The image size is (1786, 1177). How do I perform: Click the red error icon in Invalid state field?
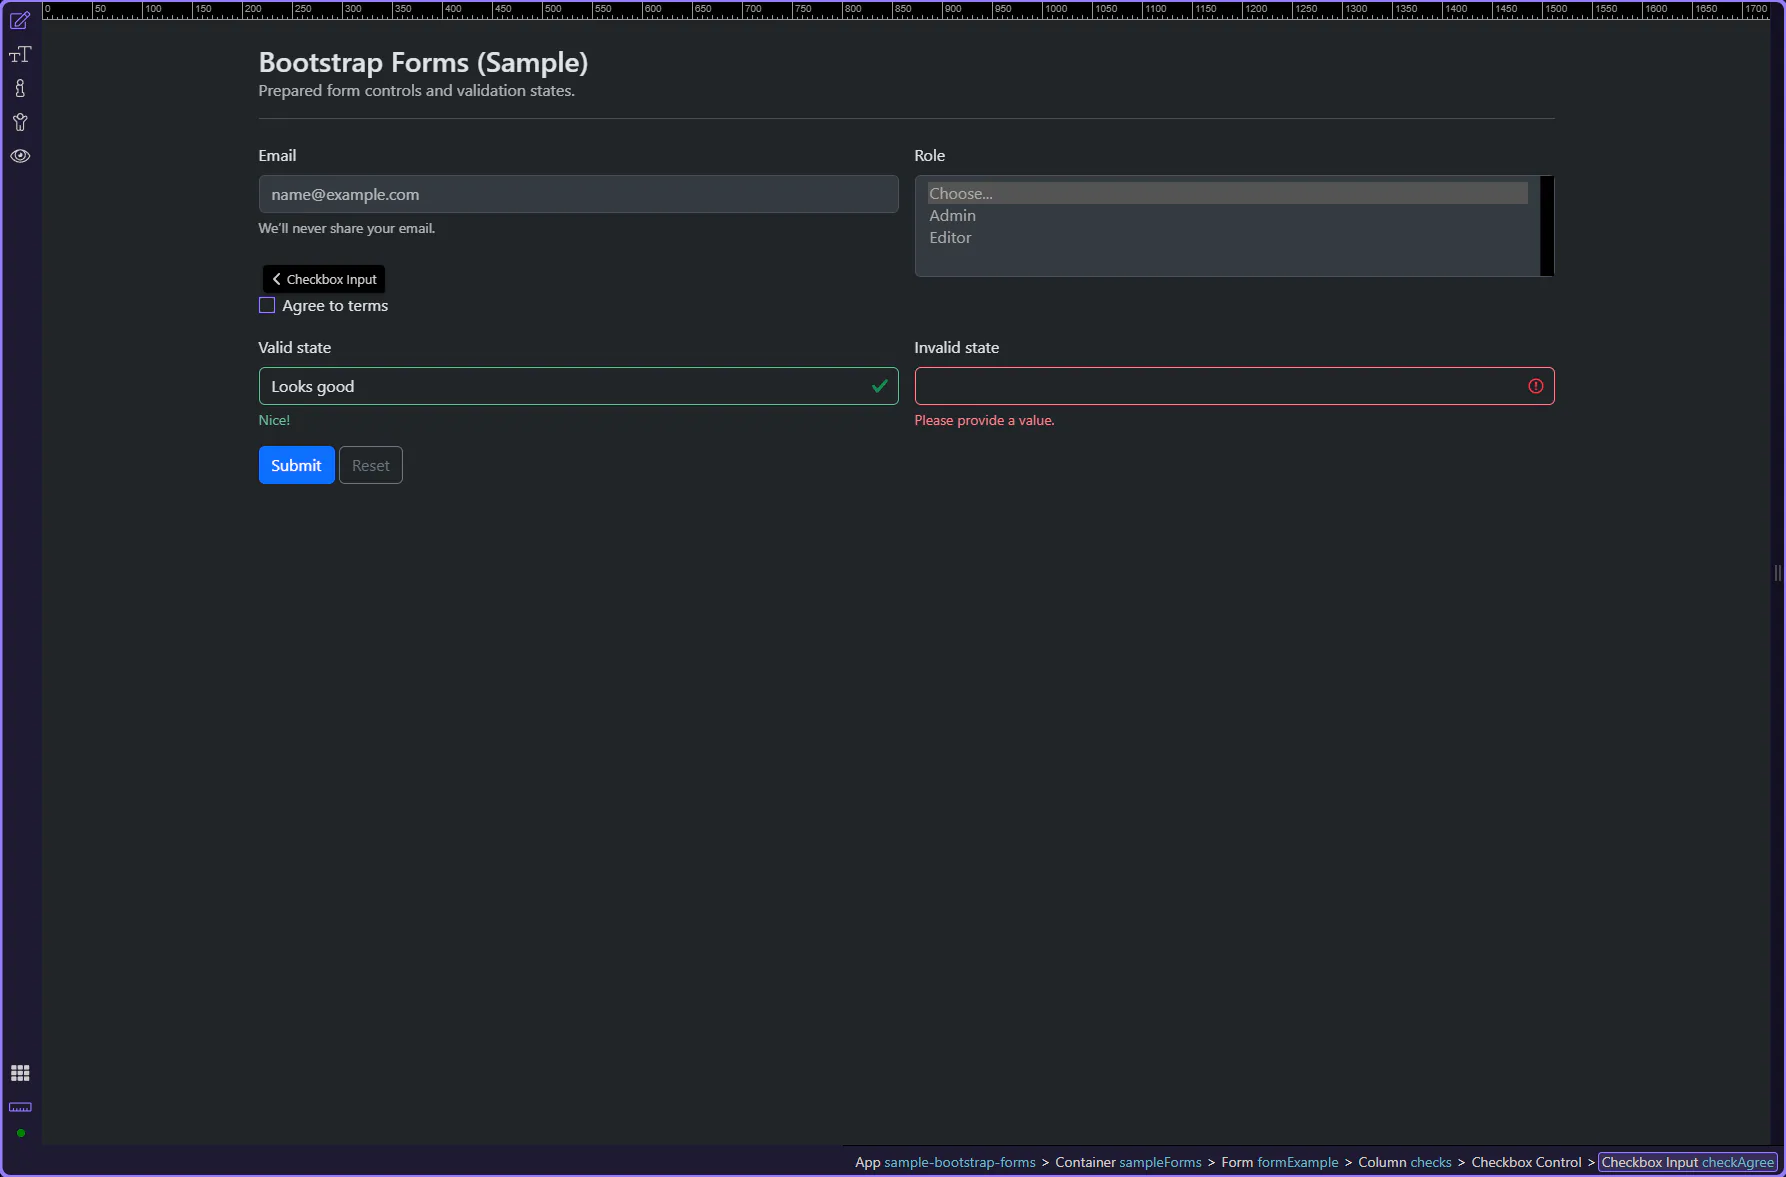coord(1535,386)
